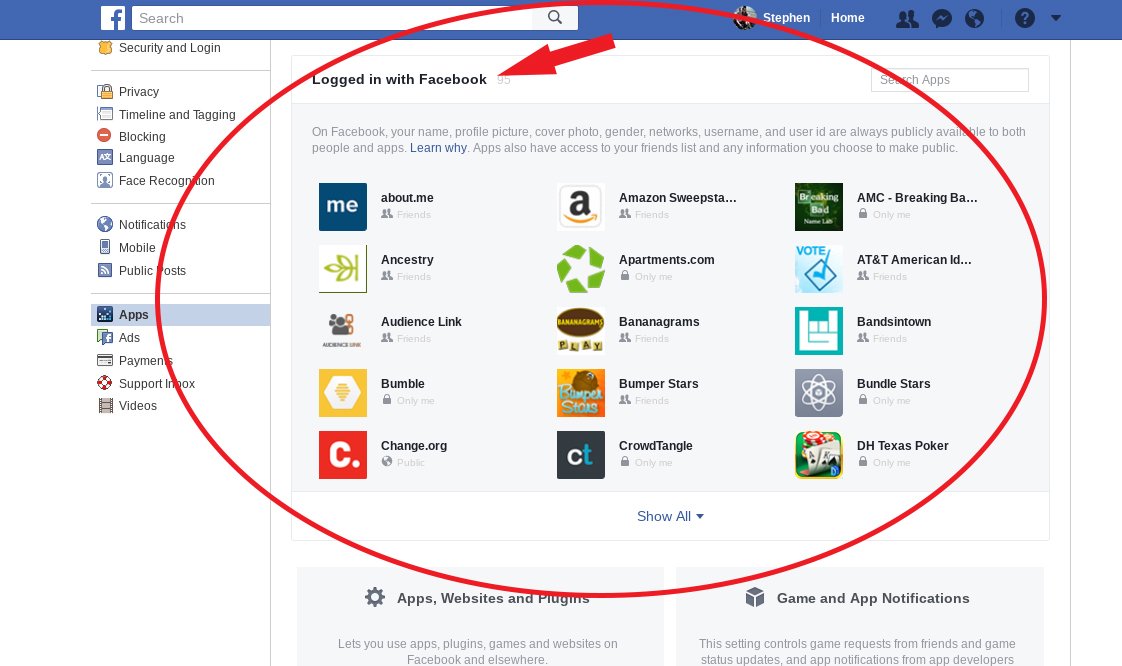Open the Bandsintown app name link
Image resolution: width=1122 pixels, height=666 pixels.
click(894, 322)
